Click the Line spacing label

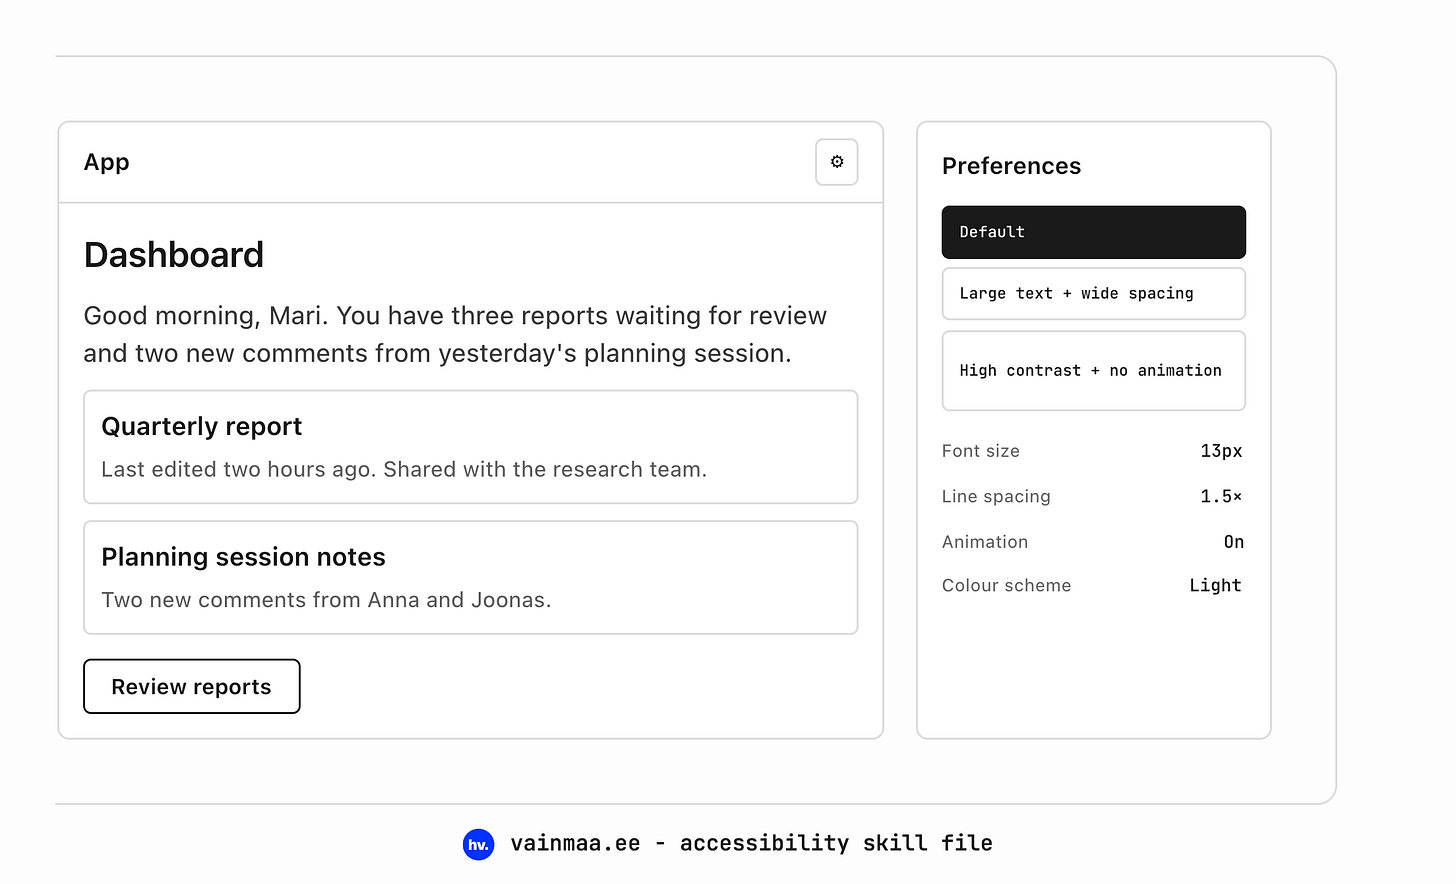click(996, 496)
